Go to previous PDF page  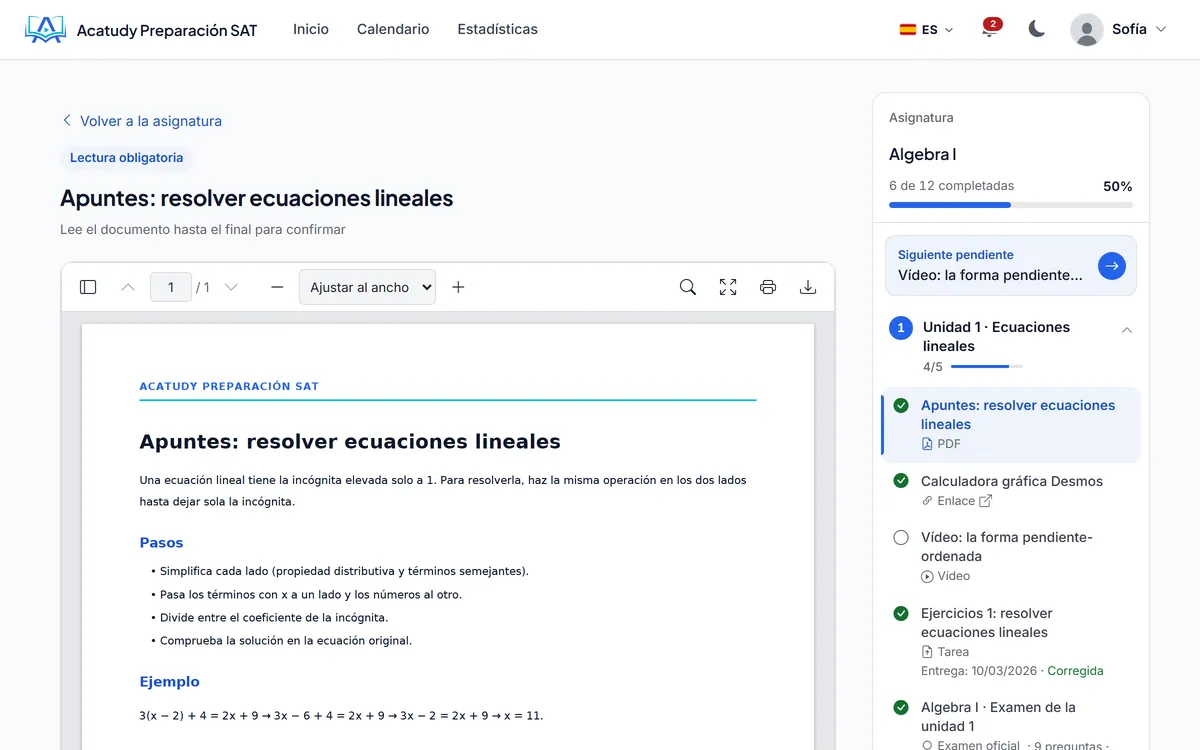coord(128,287)
